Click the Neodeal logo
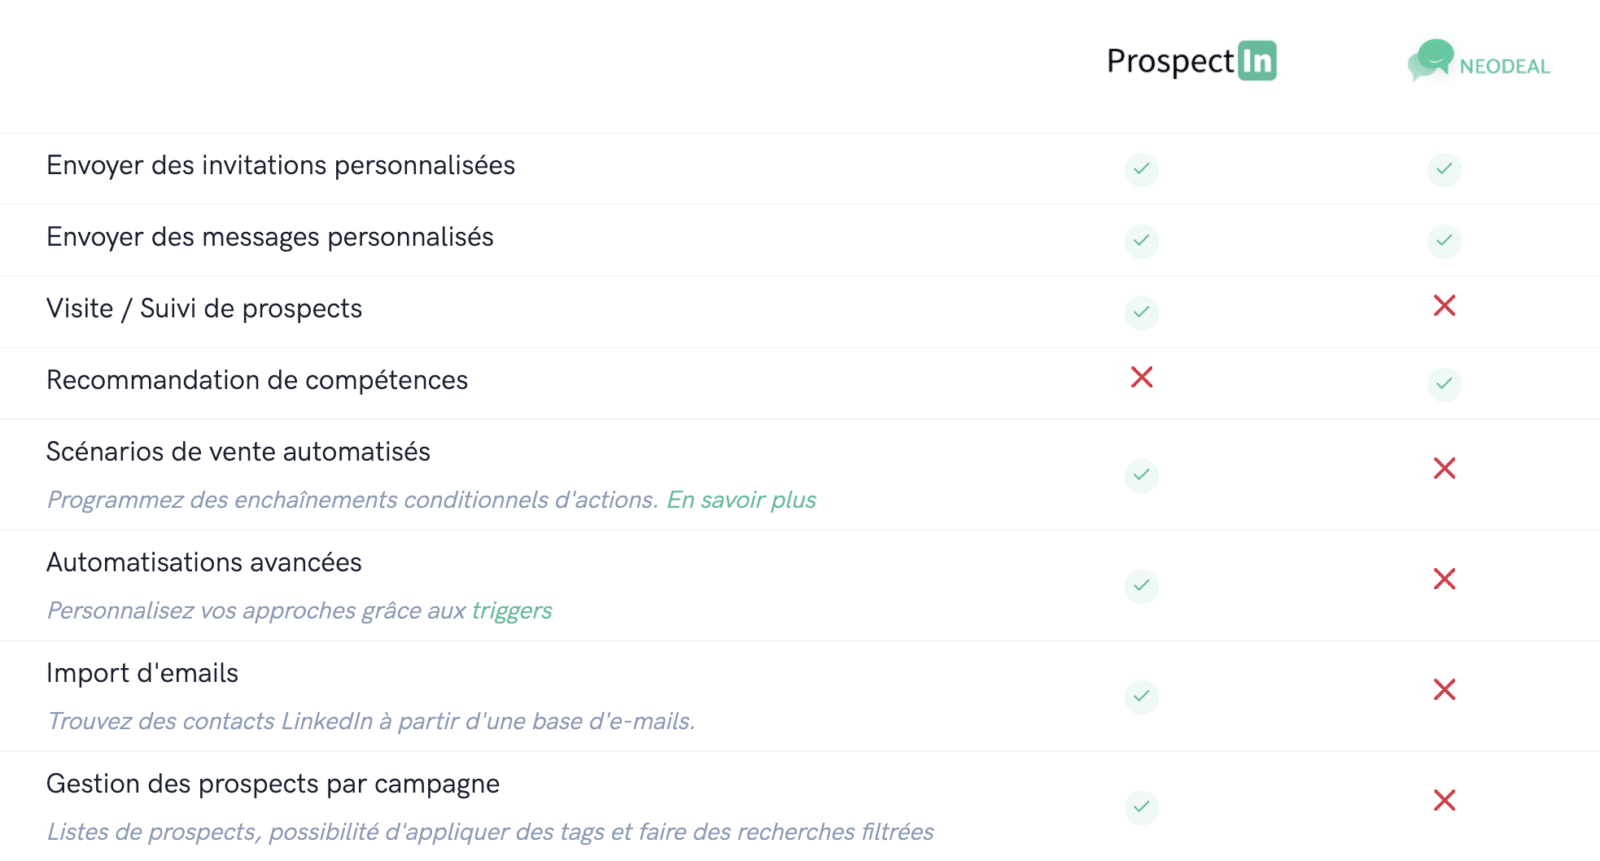The image size is (1600, 861). click(1479, 61)
